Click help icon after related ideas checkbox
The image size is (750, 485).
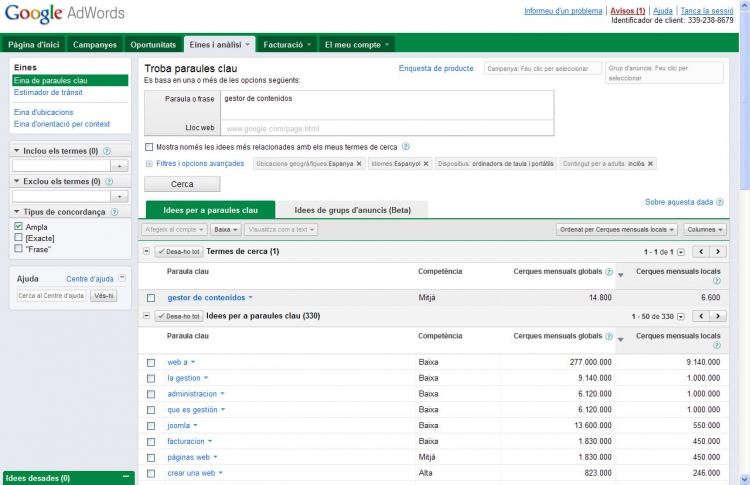click(406, 147)
